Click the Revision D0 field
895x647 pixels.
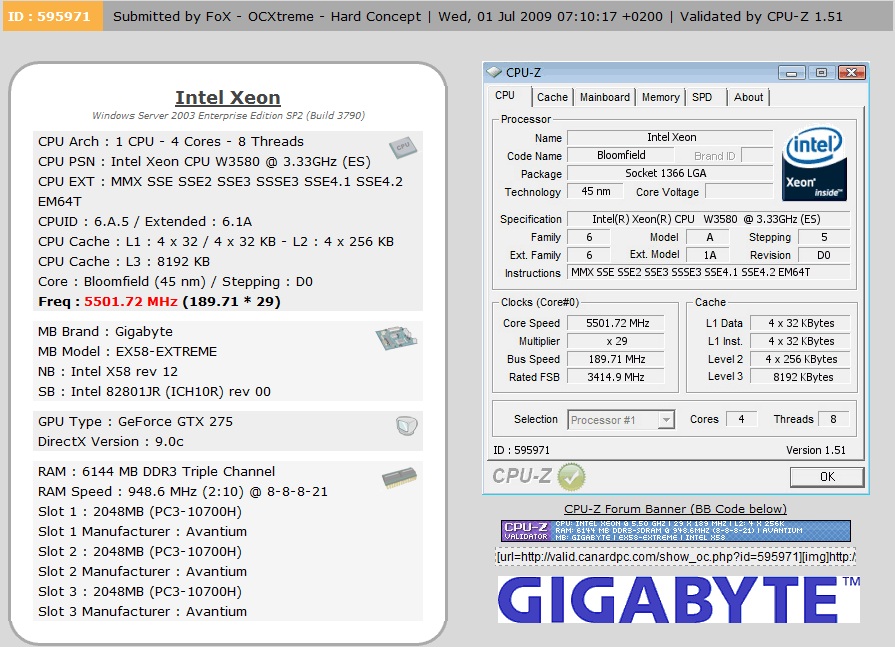click(824, 255)
